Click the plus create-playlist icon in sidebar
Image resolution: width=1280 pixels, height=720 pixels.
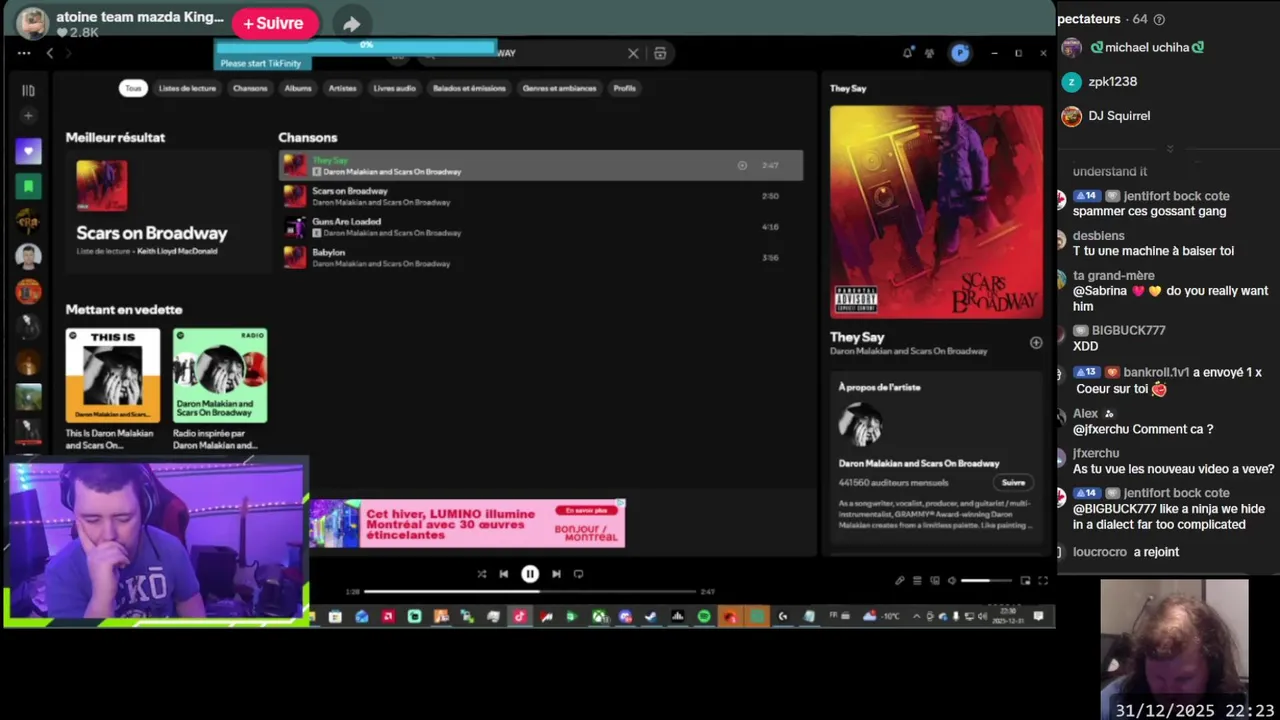tap(28, 116)
